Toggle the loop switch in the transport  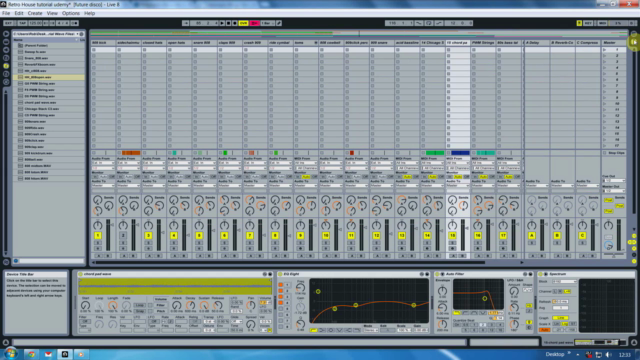(429, 23)
